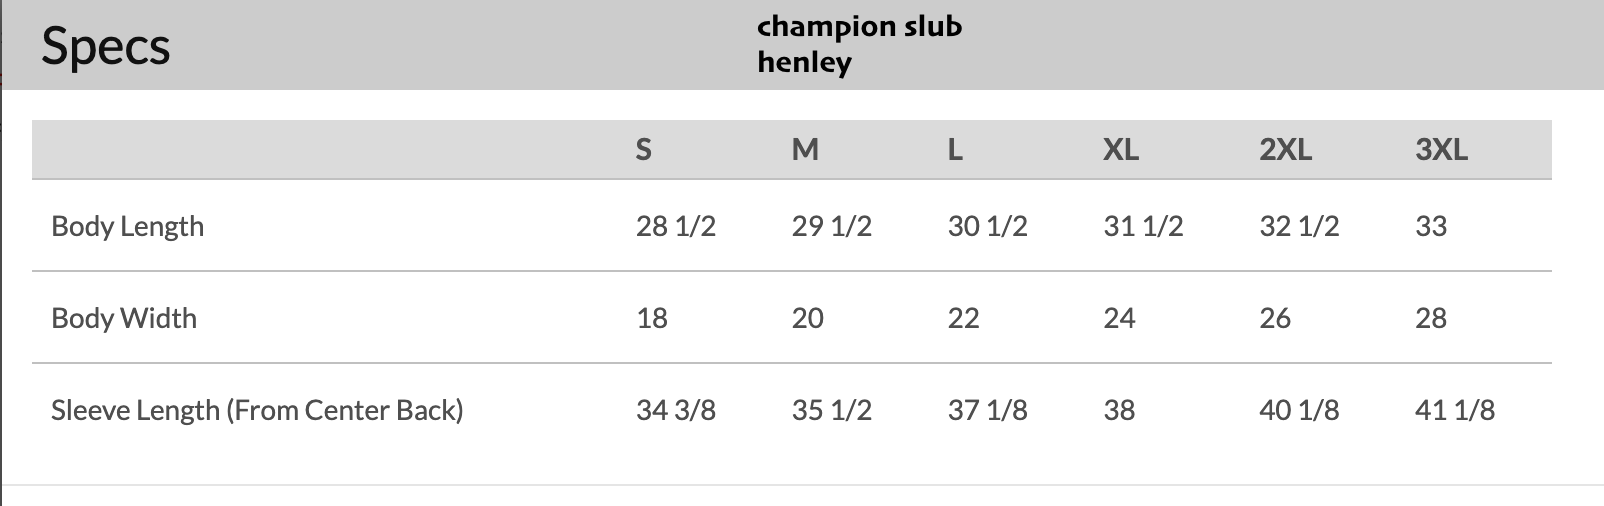Click the 41 1/8 sleeve length value
The height and width of the screenshot is (506, 1604).
coord(1455,410)
